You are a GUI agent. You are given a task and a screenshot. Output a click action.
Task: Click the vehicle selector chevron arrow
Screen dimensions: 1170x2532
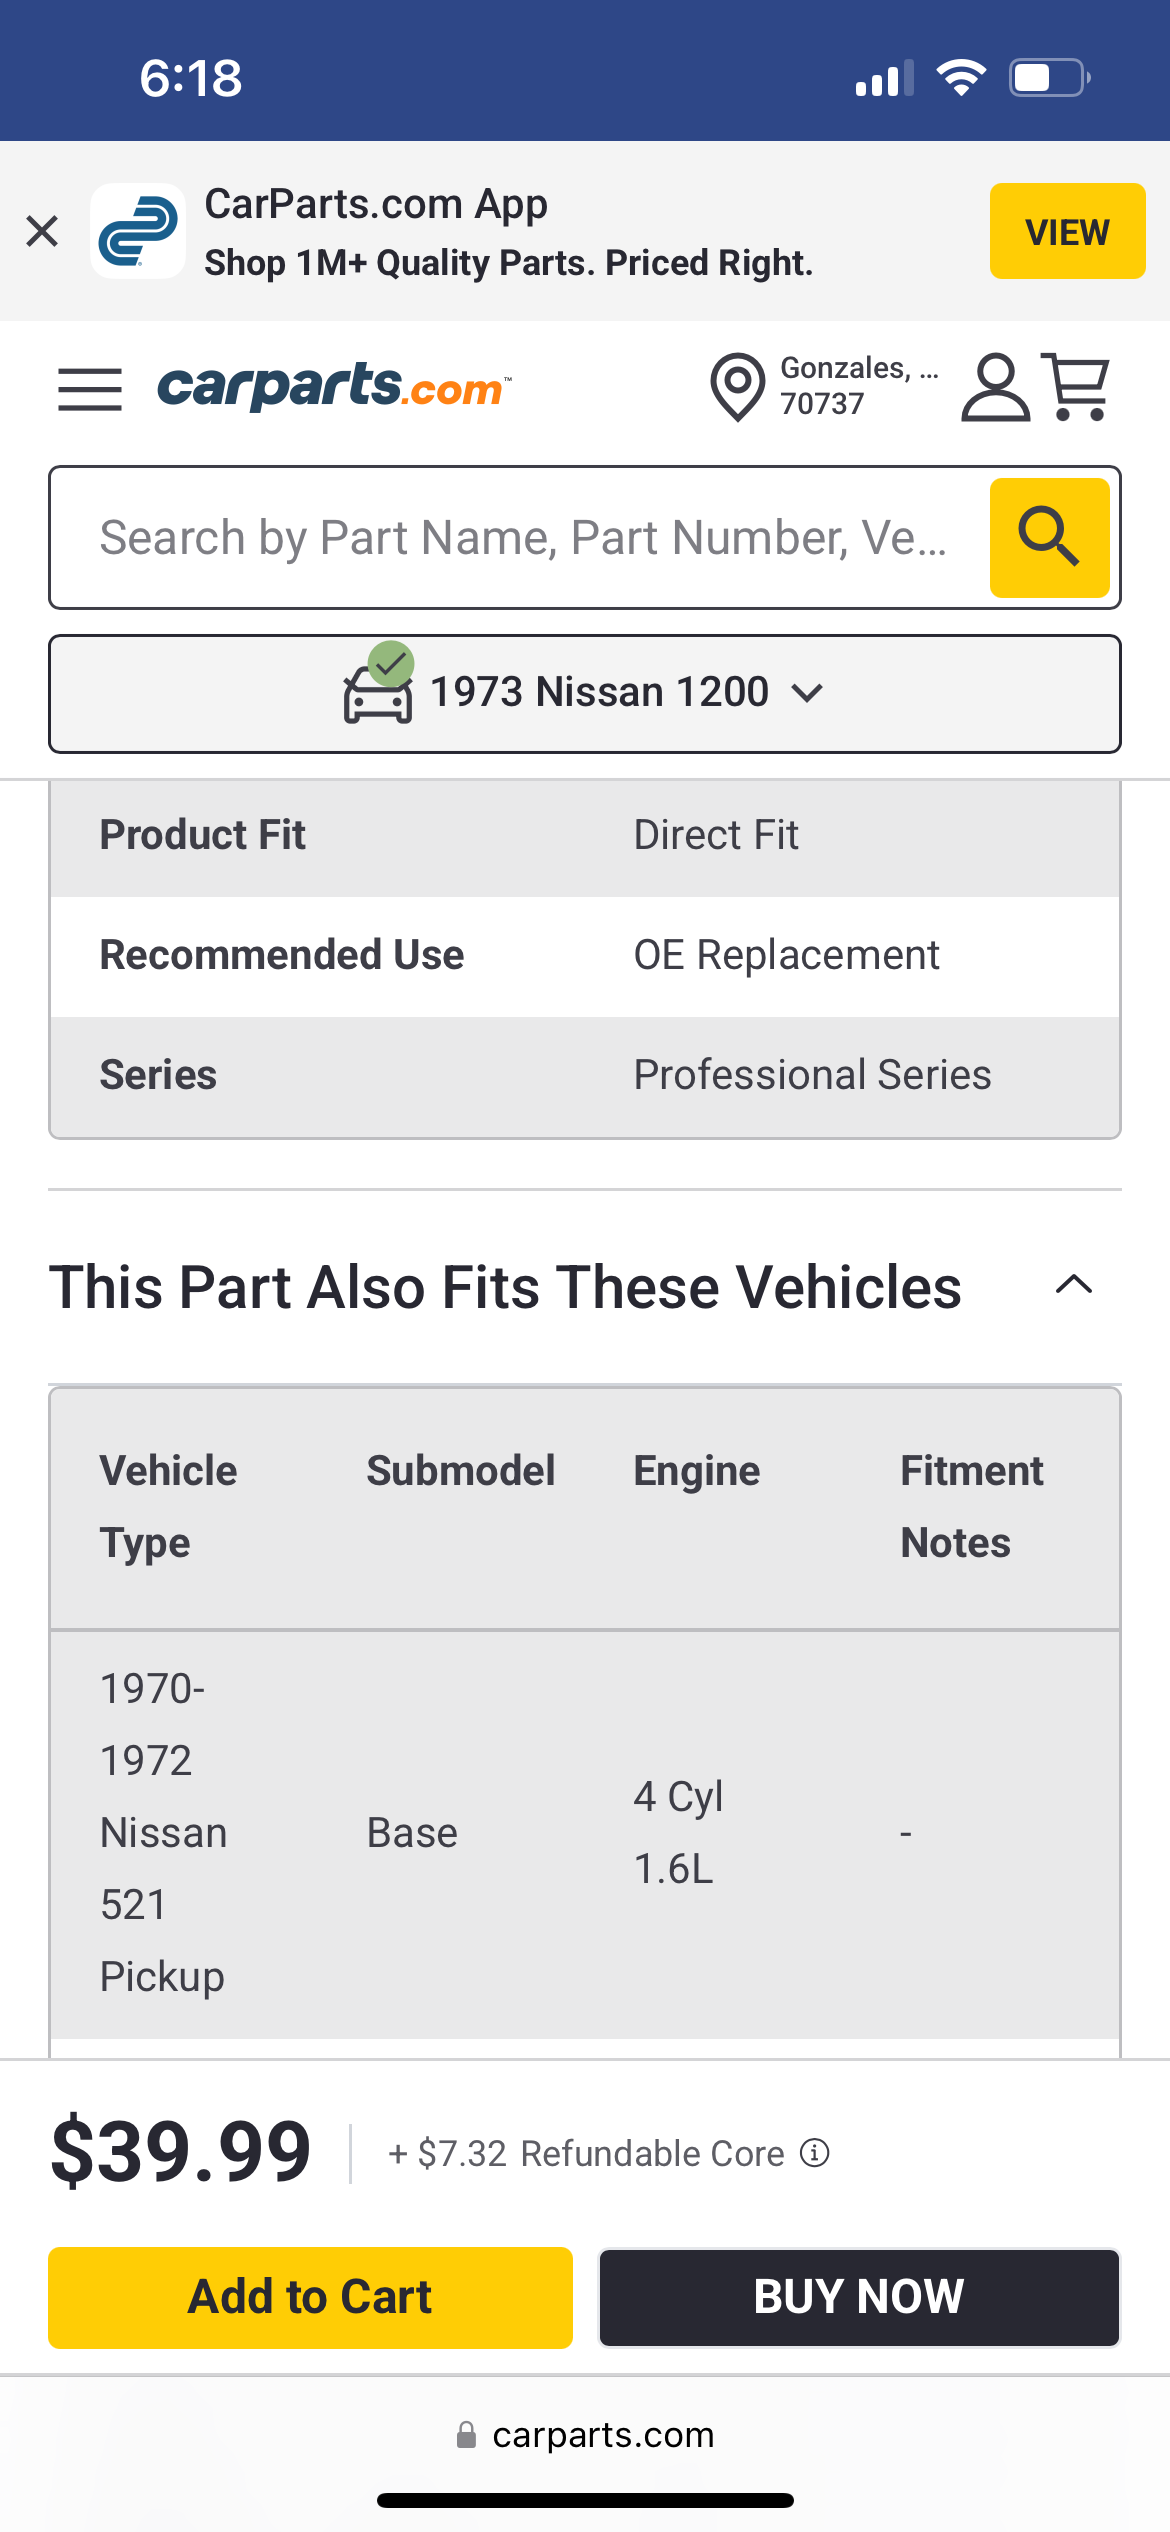tap(807, 692)
